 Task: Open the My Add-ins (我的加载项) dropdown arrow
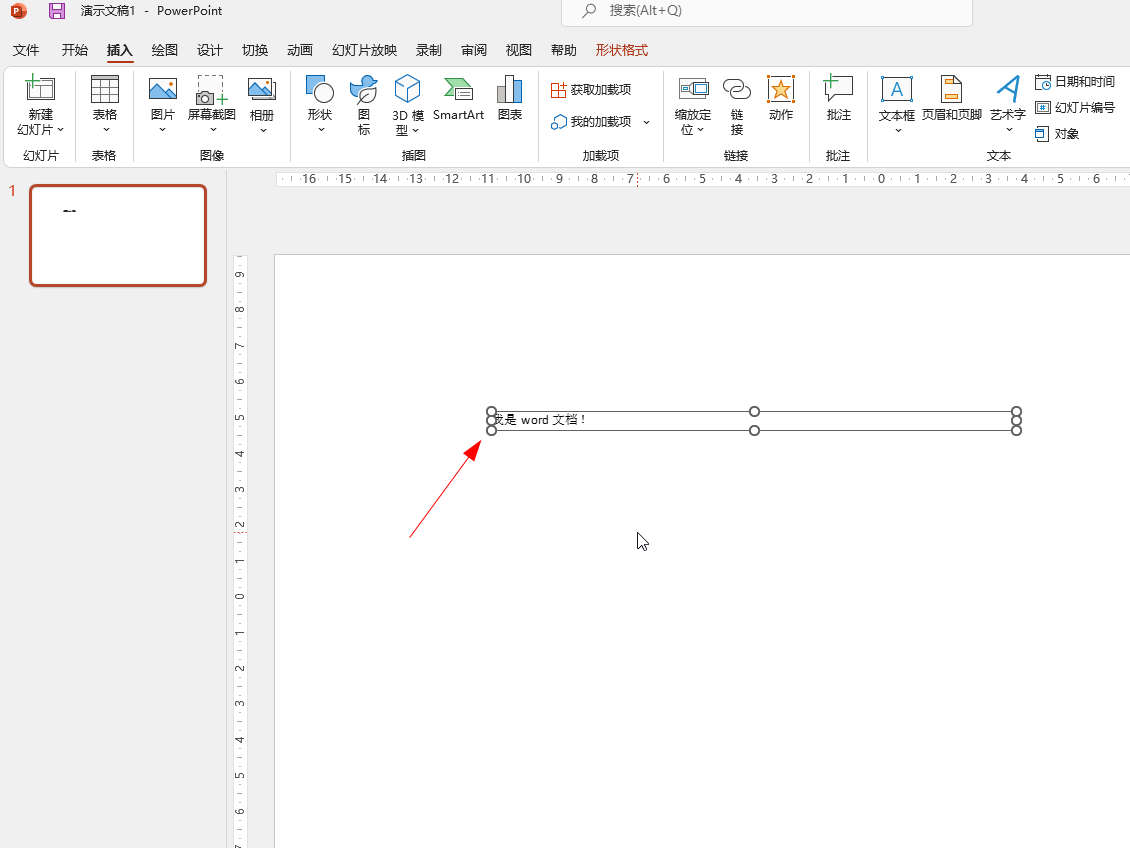646,122
